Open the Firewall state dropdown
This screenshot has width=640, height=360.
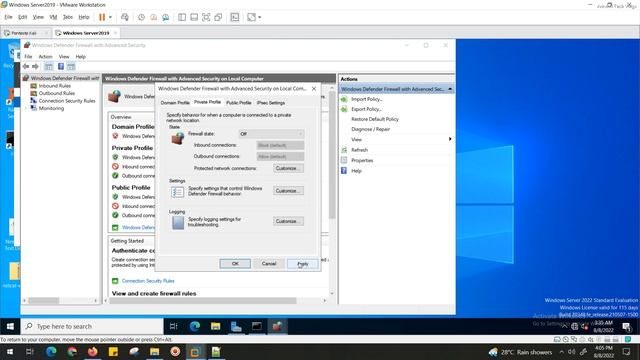point(271,134)
